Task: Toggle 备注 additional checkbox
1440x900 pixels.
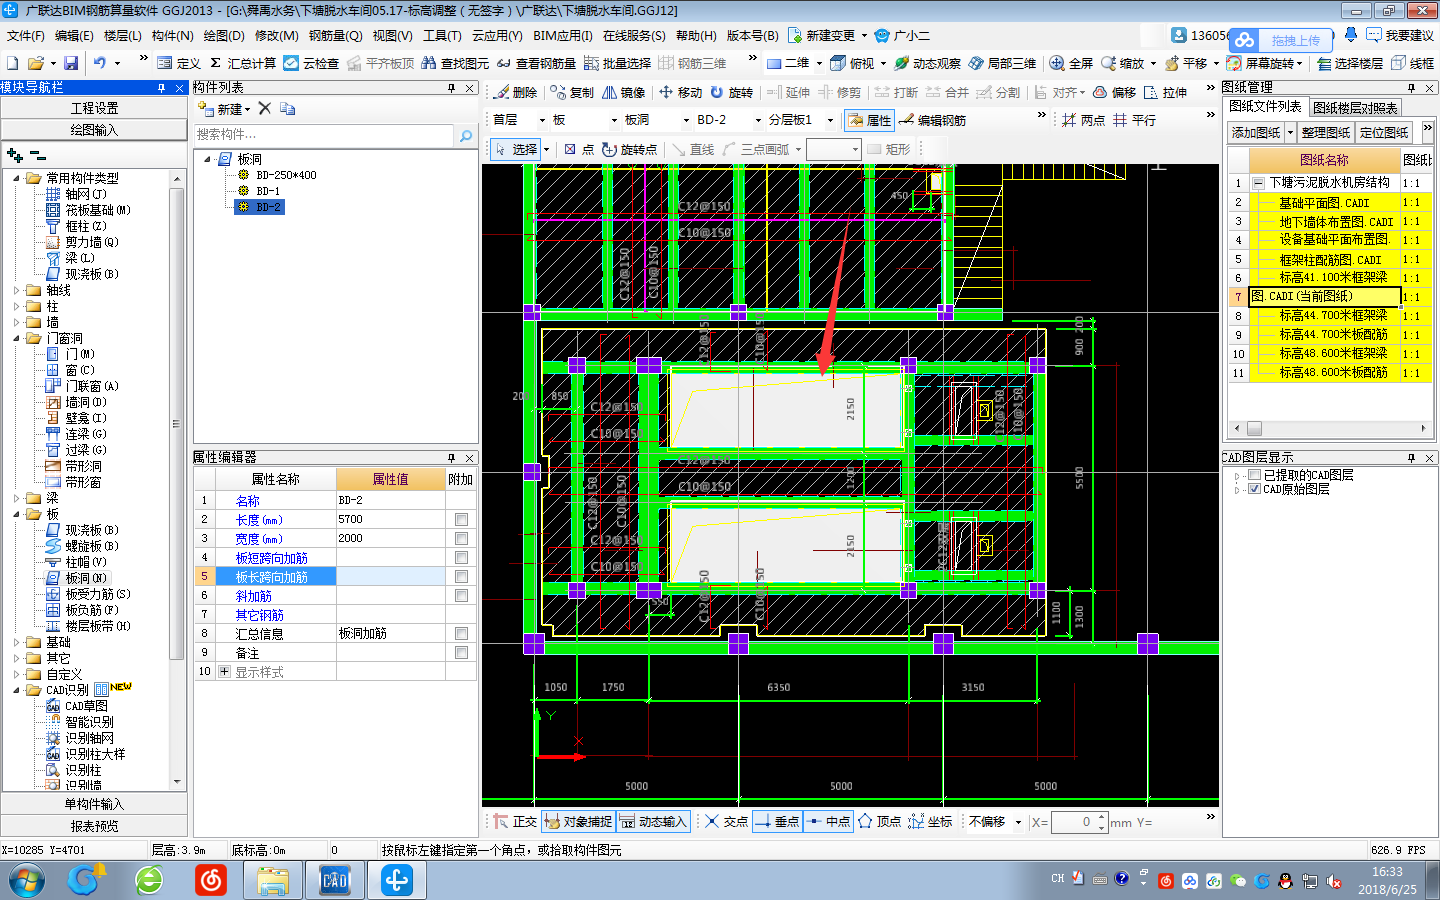Action: [461, 653]
